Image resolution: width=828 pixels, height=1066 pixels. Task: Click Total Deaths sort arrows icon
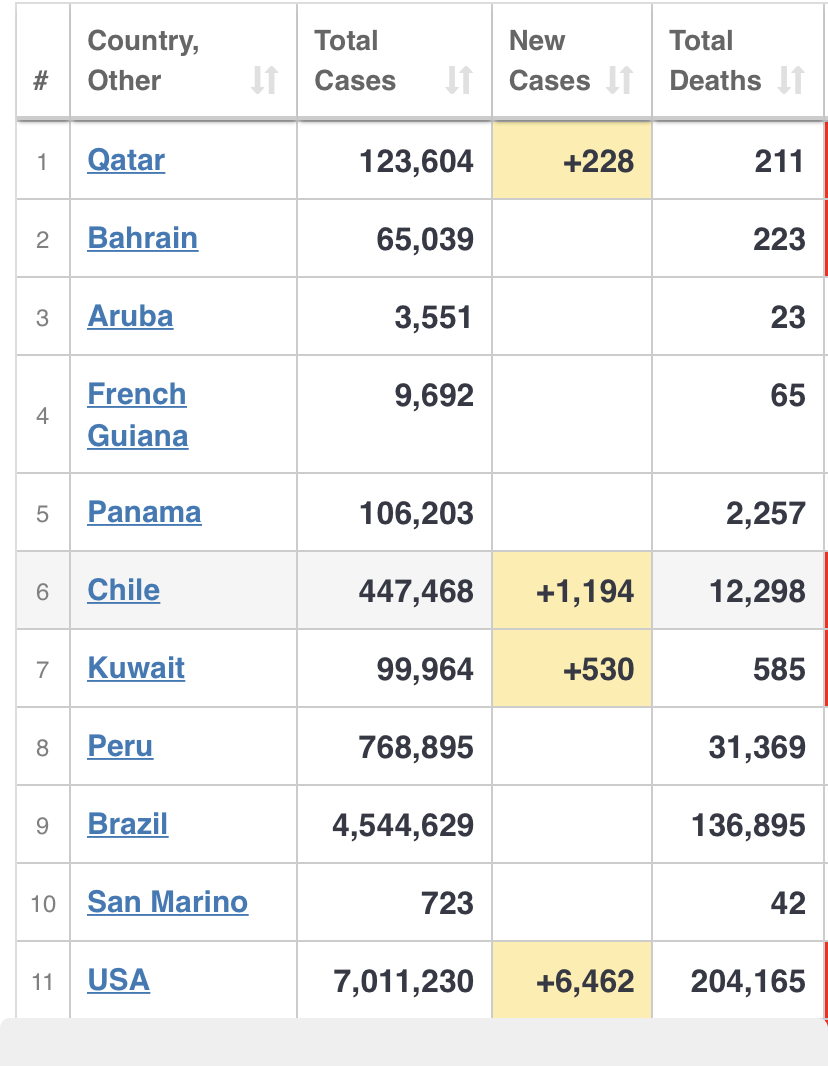coord(791,80)
